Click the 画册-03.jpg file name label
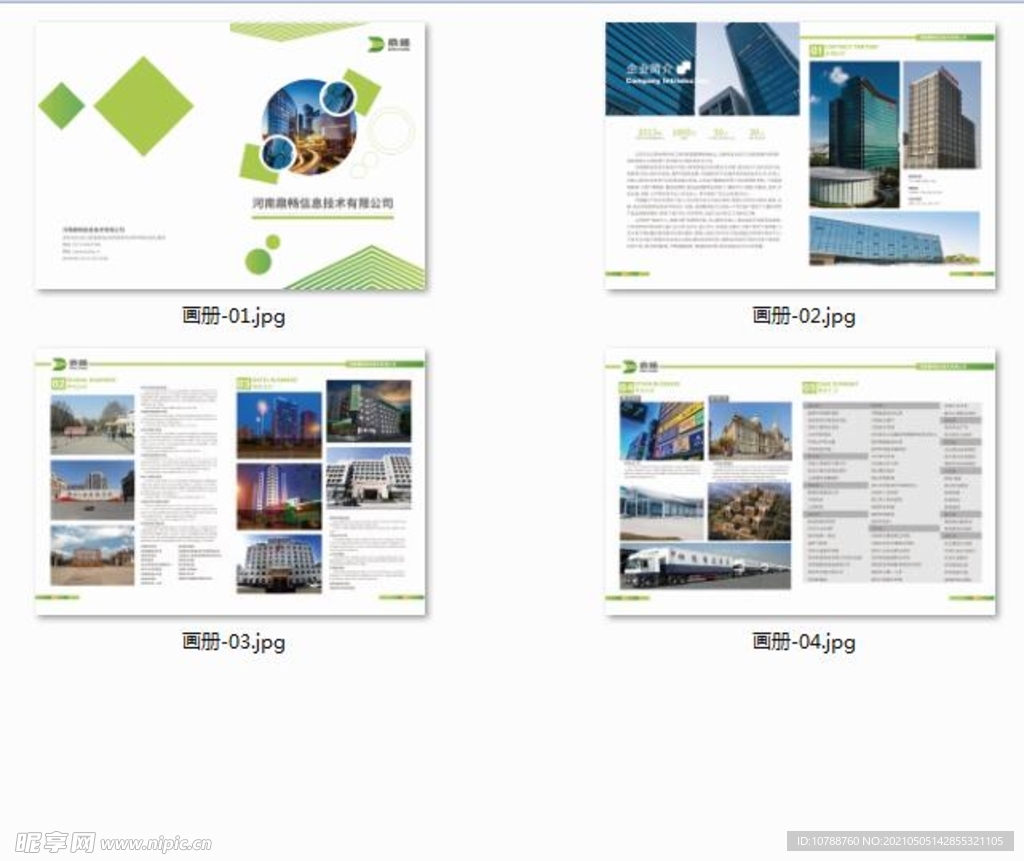This screenshot has height=861, width=1024. [x=233, y=641]
